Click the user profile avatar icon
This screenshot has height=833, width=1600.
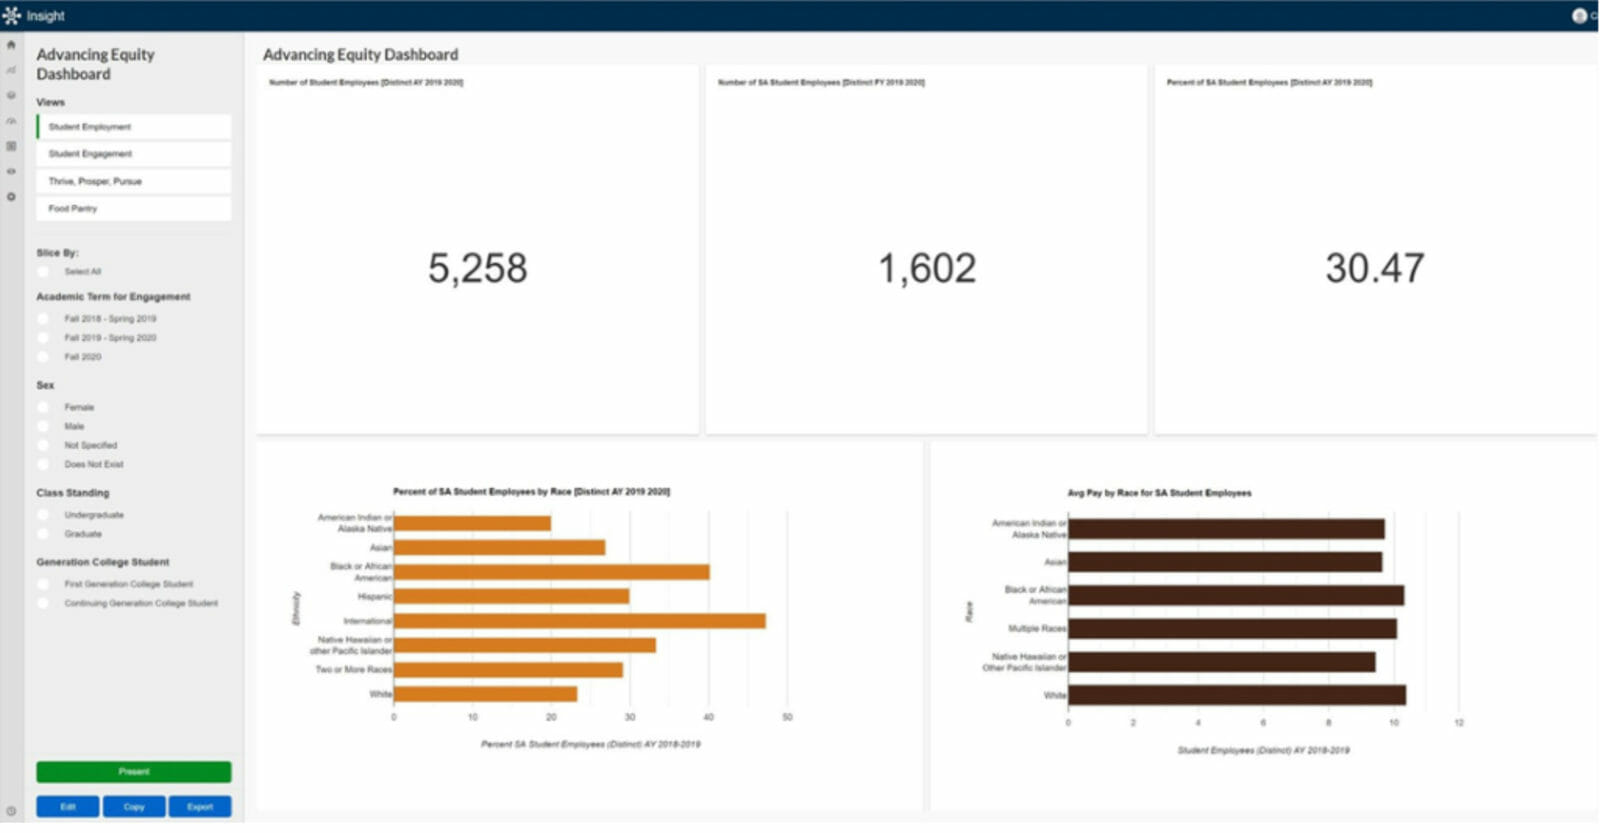coord(1579,15)
